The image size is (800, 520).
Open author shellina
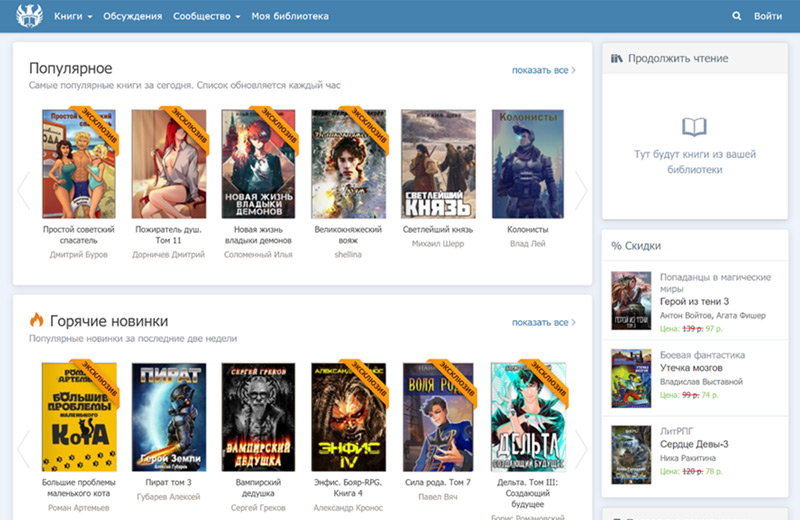point(348,255)
